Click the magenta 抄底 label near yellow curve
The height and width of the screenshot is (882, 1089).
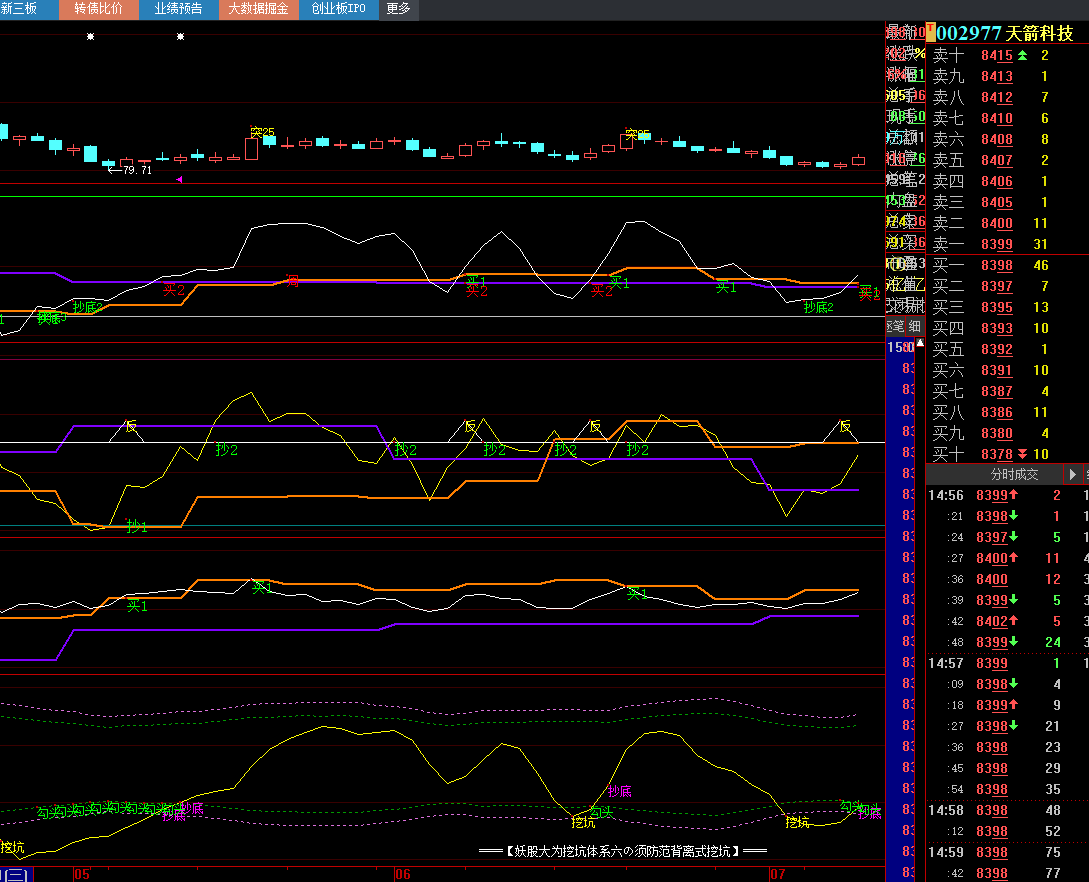click(620, 791)
